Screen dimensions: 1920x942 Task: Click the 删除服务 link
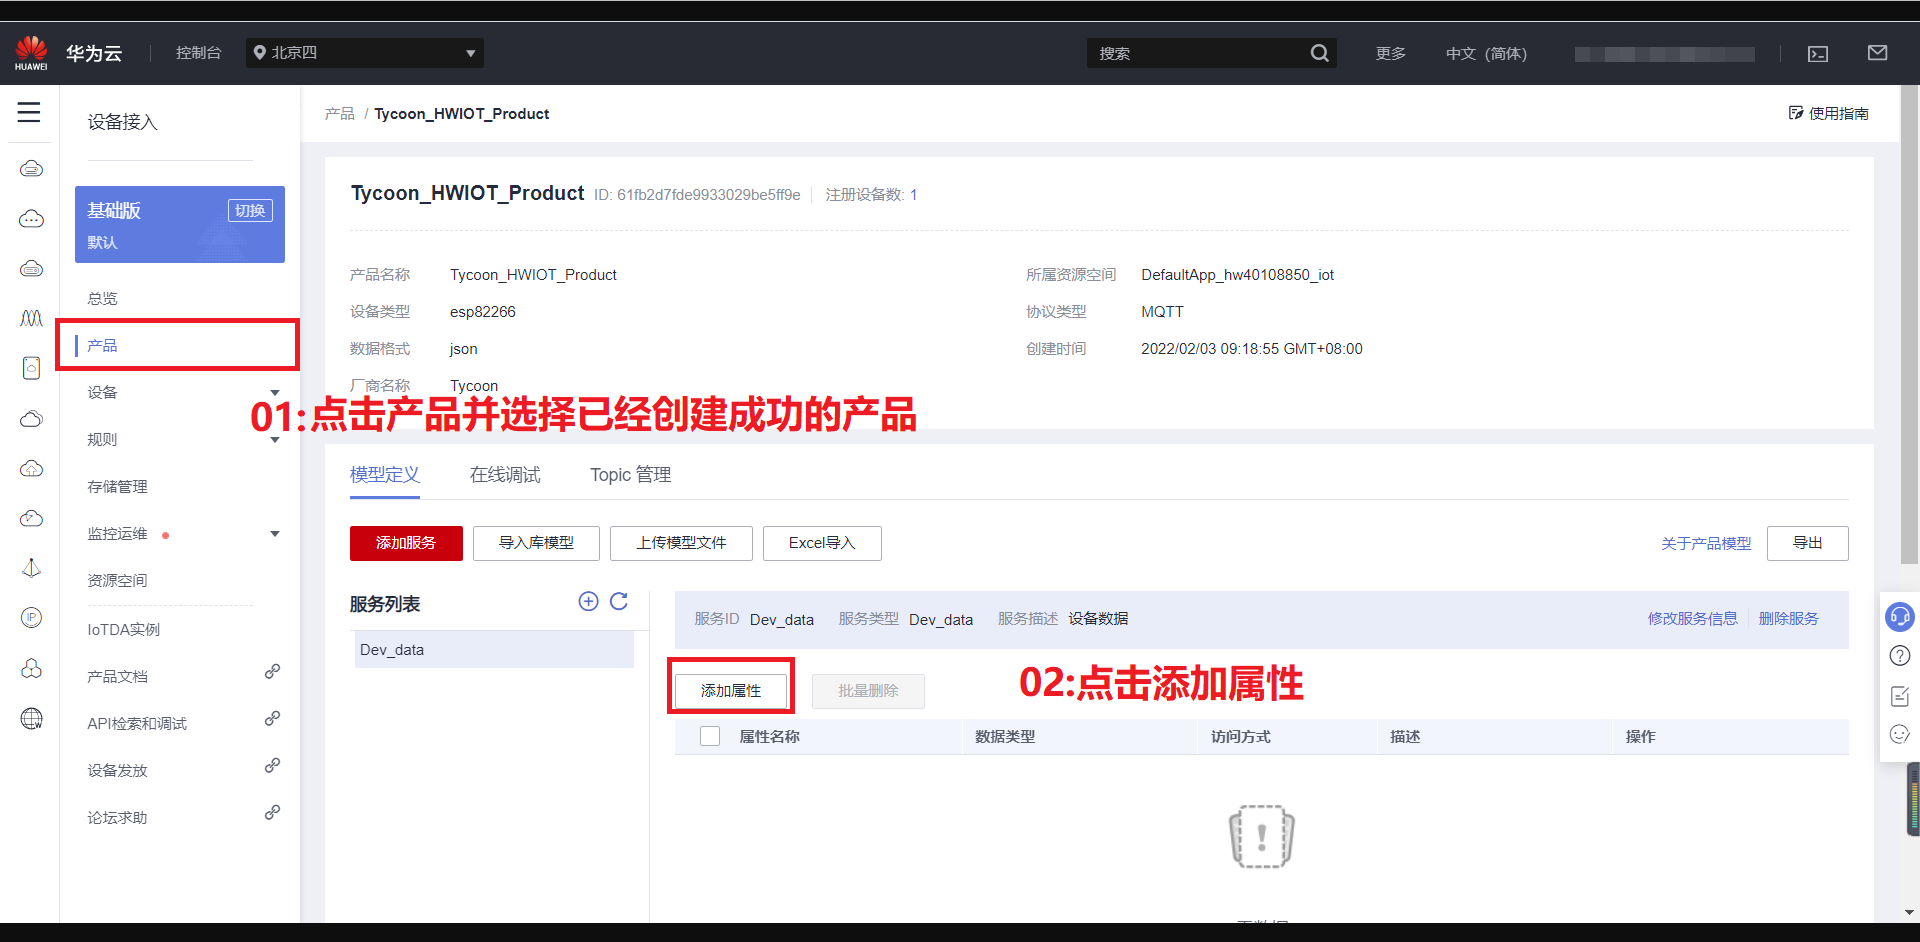coord(1788,618)
